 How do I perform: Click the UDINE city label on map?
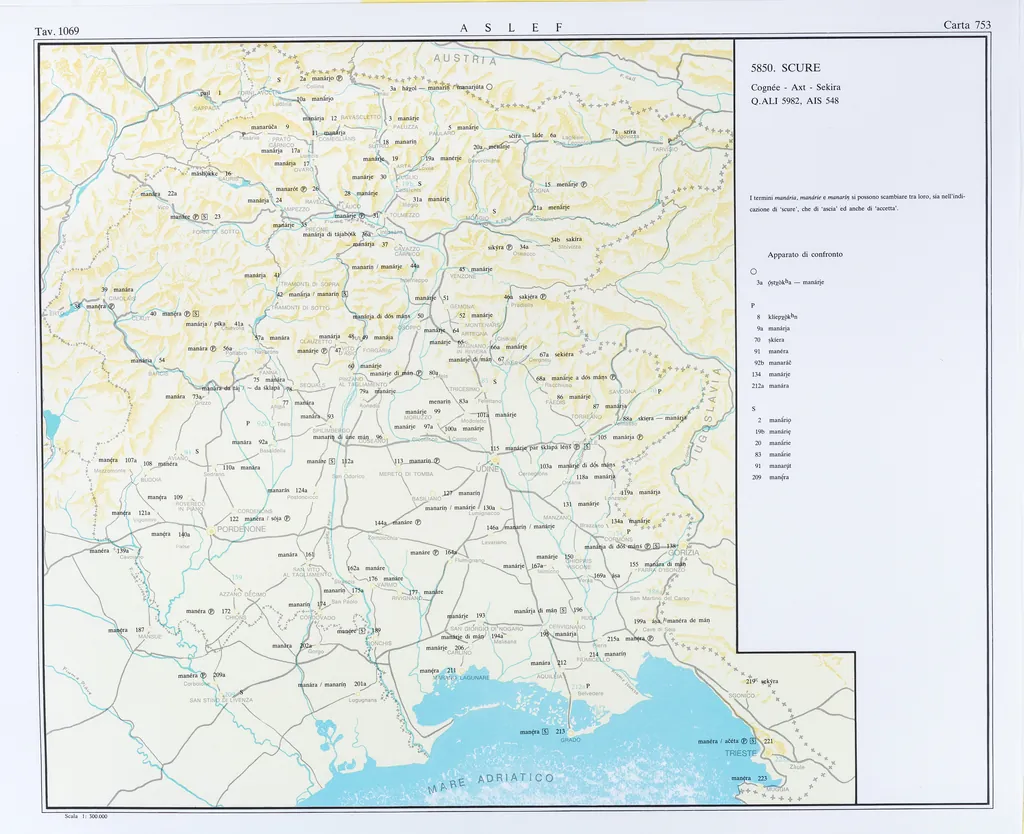[487, 468]
